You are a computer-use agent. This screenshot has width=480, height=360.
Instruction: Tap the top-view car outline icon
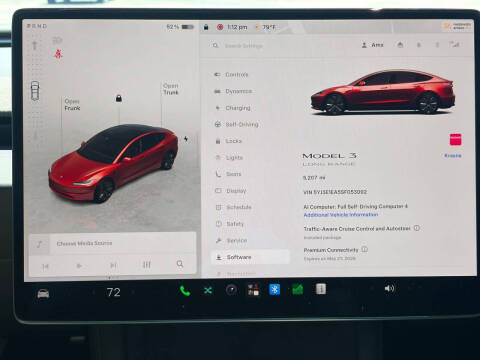tap(35, 90)
